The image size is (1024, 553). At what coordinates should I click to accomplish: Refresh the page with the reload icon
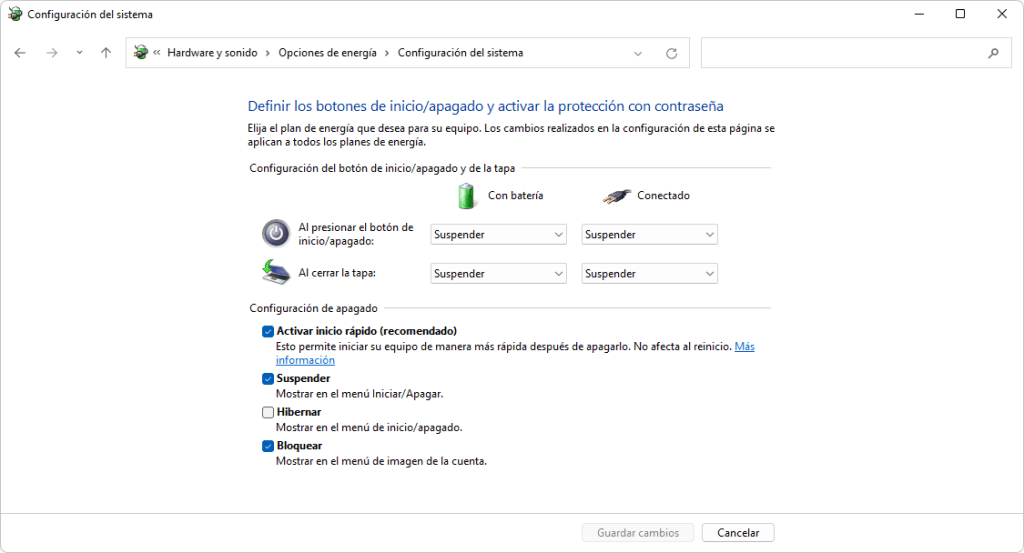point(671,54)
